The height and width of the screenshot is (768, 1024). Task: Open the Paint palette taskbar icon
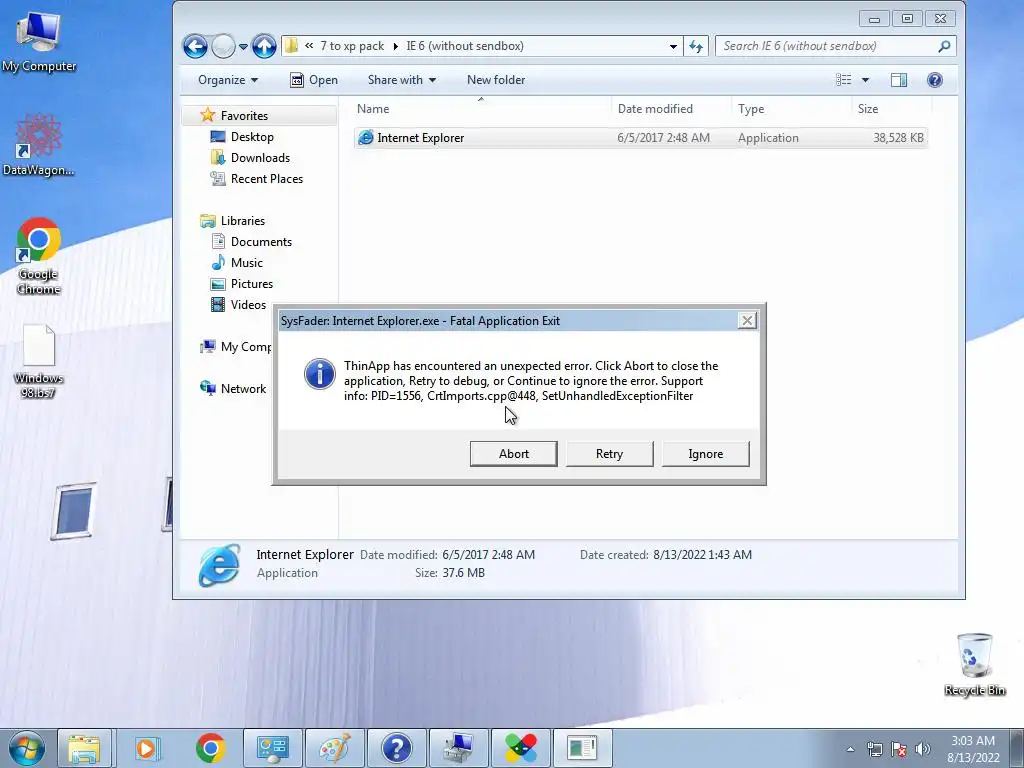click(334, 748)
